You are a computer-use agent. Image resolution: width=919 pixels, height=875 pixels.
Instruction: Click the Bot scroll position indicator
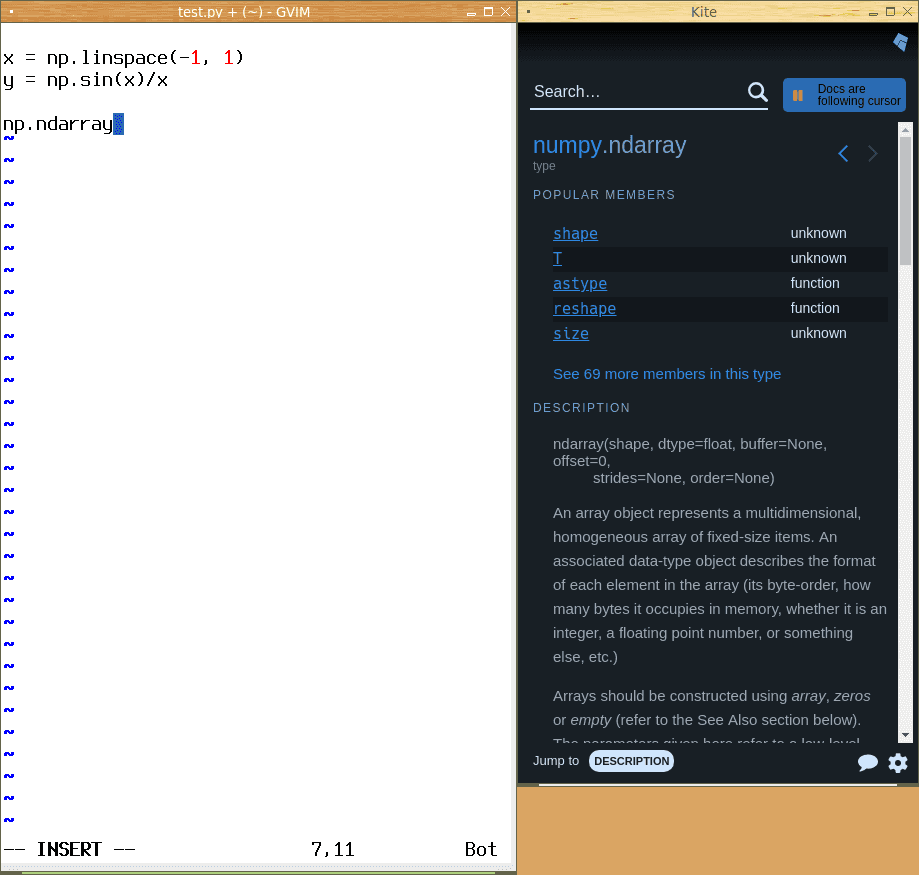click(481, 849)
